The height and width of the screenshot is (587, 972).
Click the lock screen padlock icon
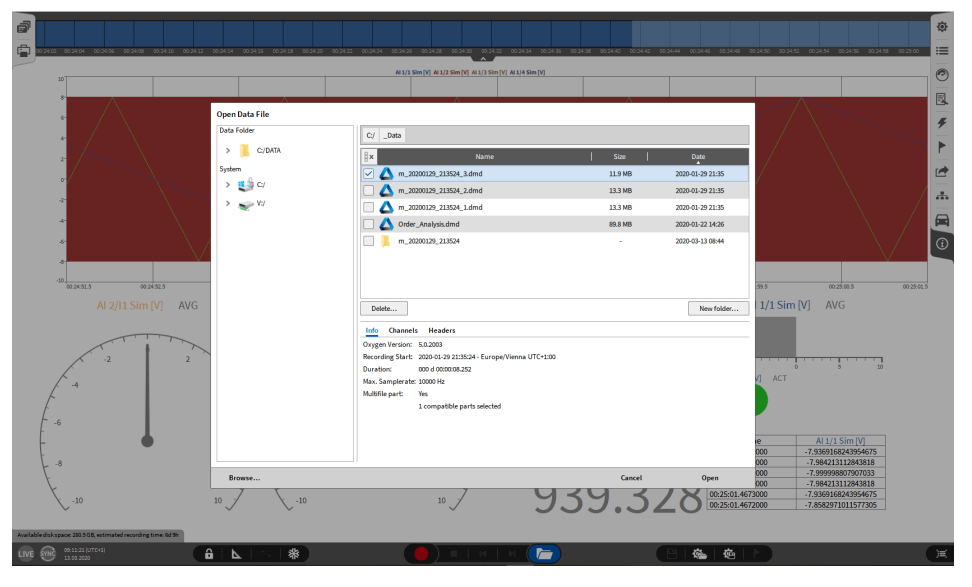(x=209, y=553)
